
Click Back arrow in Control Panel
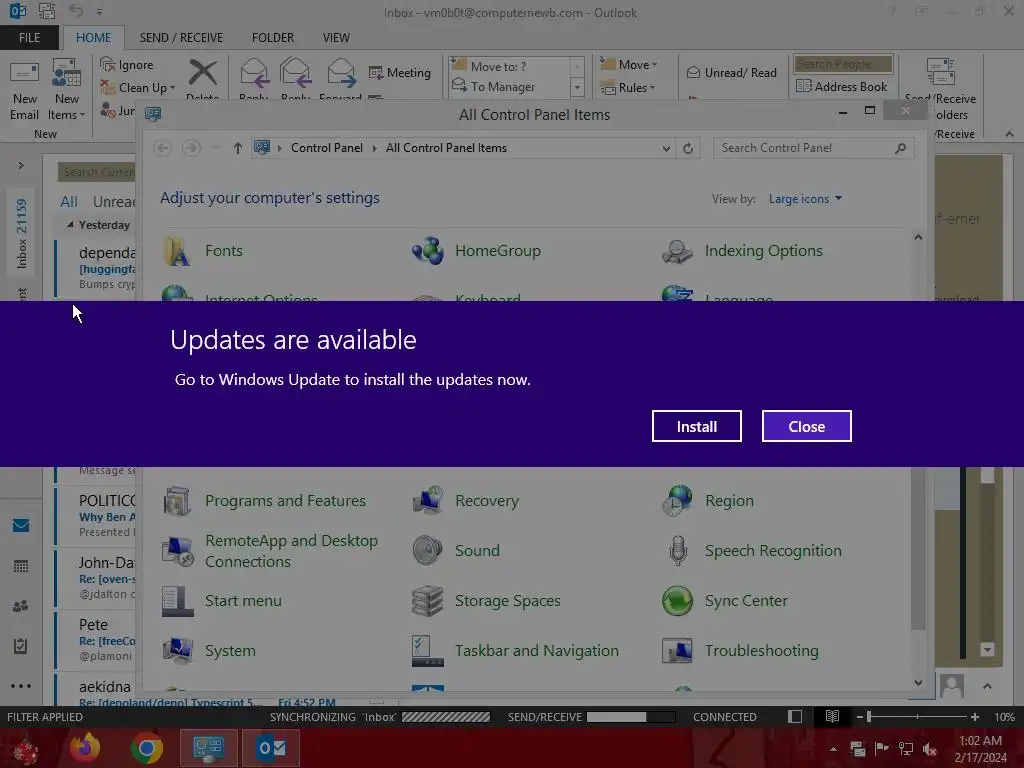tap(163, 148)
